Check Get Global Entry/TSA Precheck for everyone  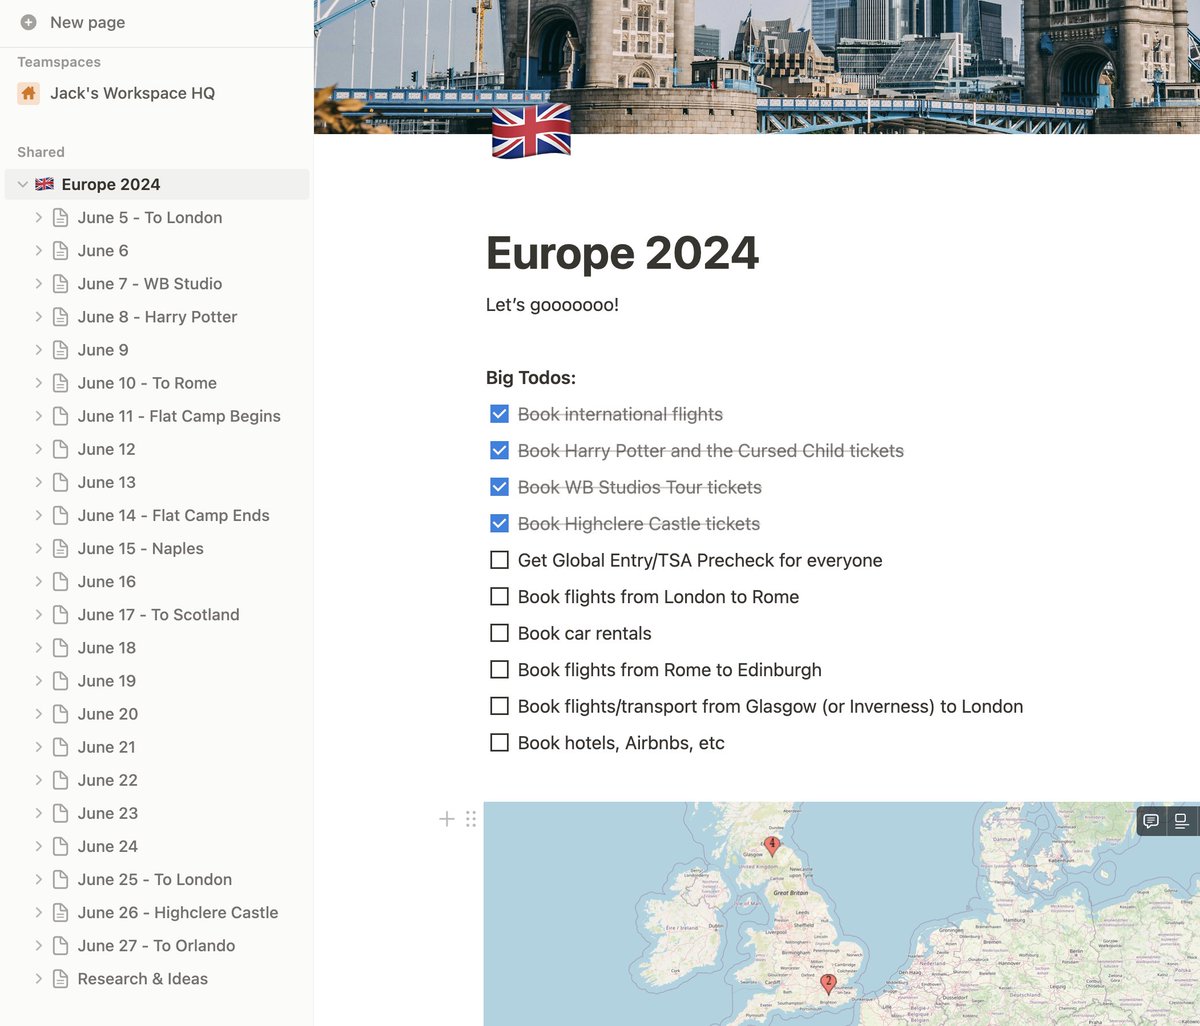500,560
